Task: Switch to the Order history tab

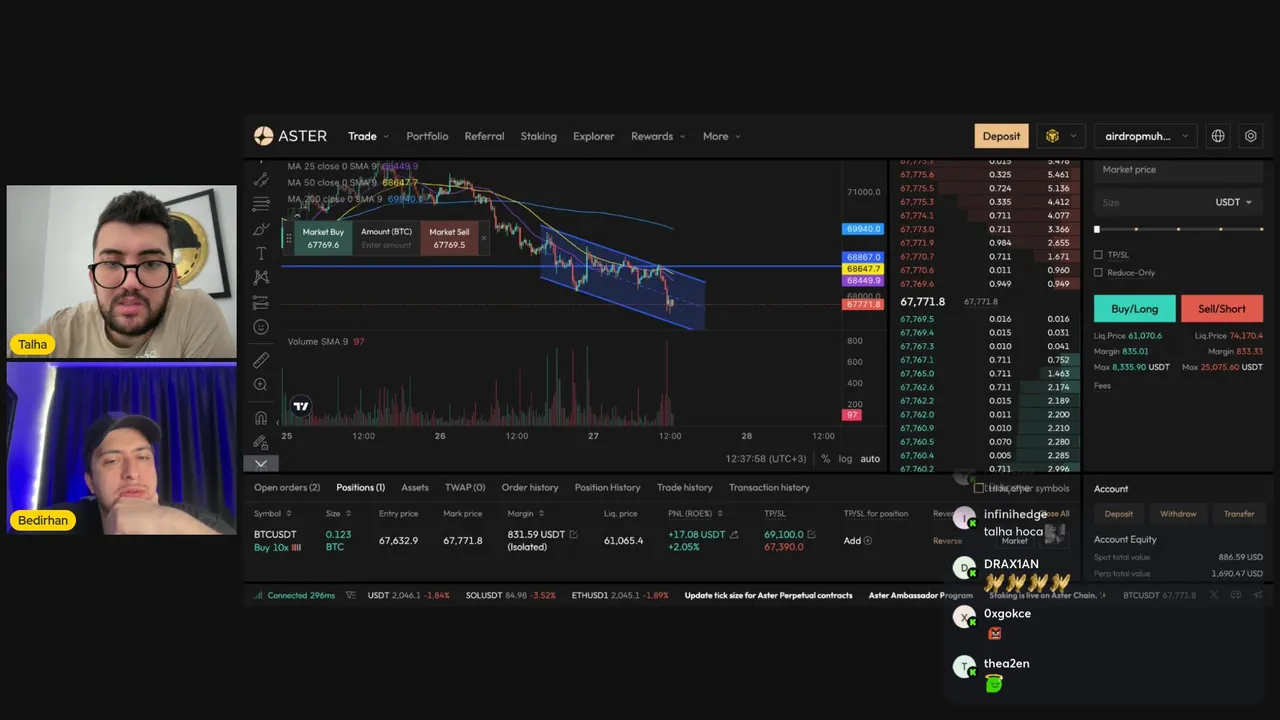Action: [x=530, y=487]
